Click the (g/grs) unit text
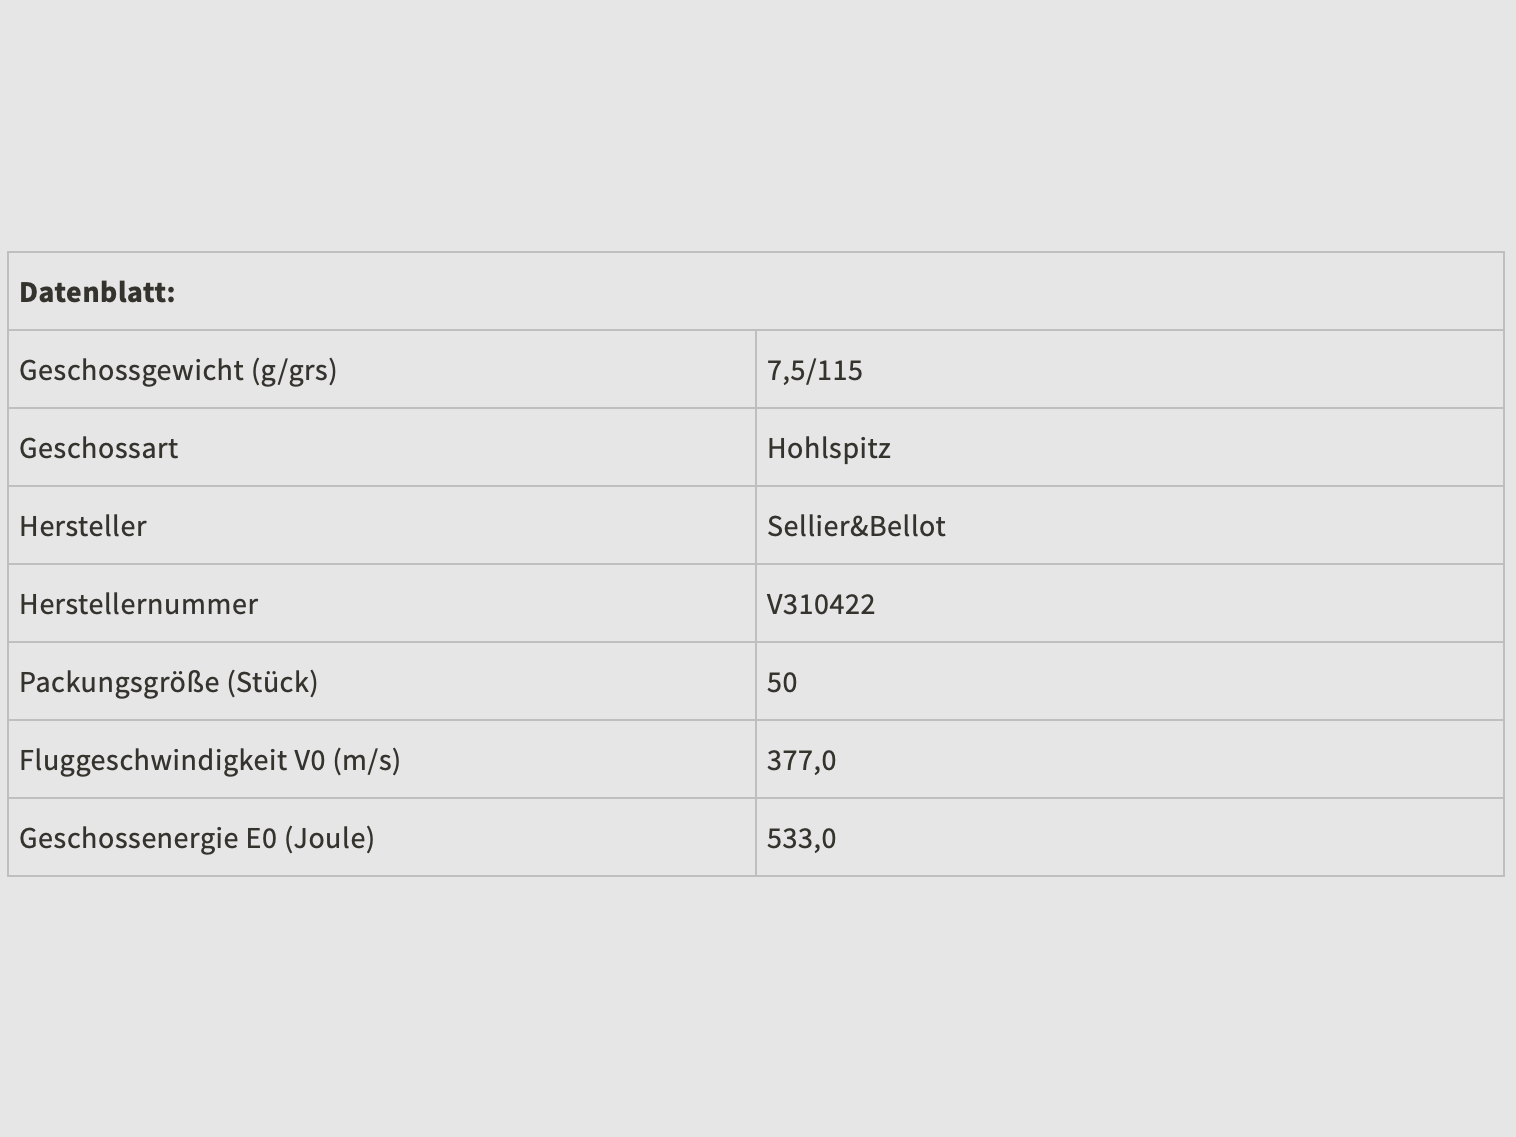The width and height of the screenshot is (1516, 1137). [294, 370]
